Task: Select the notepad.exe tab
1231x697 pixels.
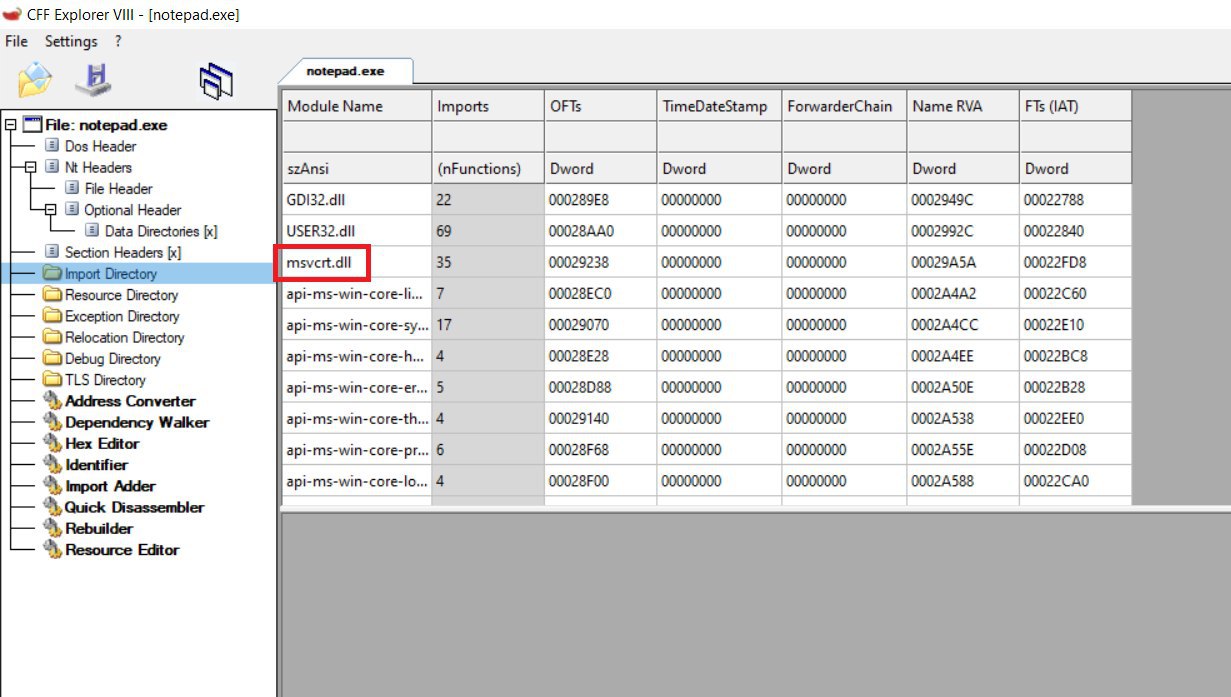Action: [345, 71]
